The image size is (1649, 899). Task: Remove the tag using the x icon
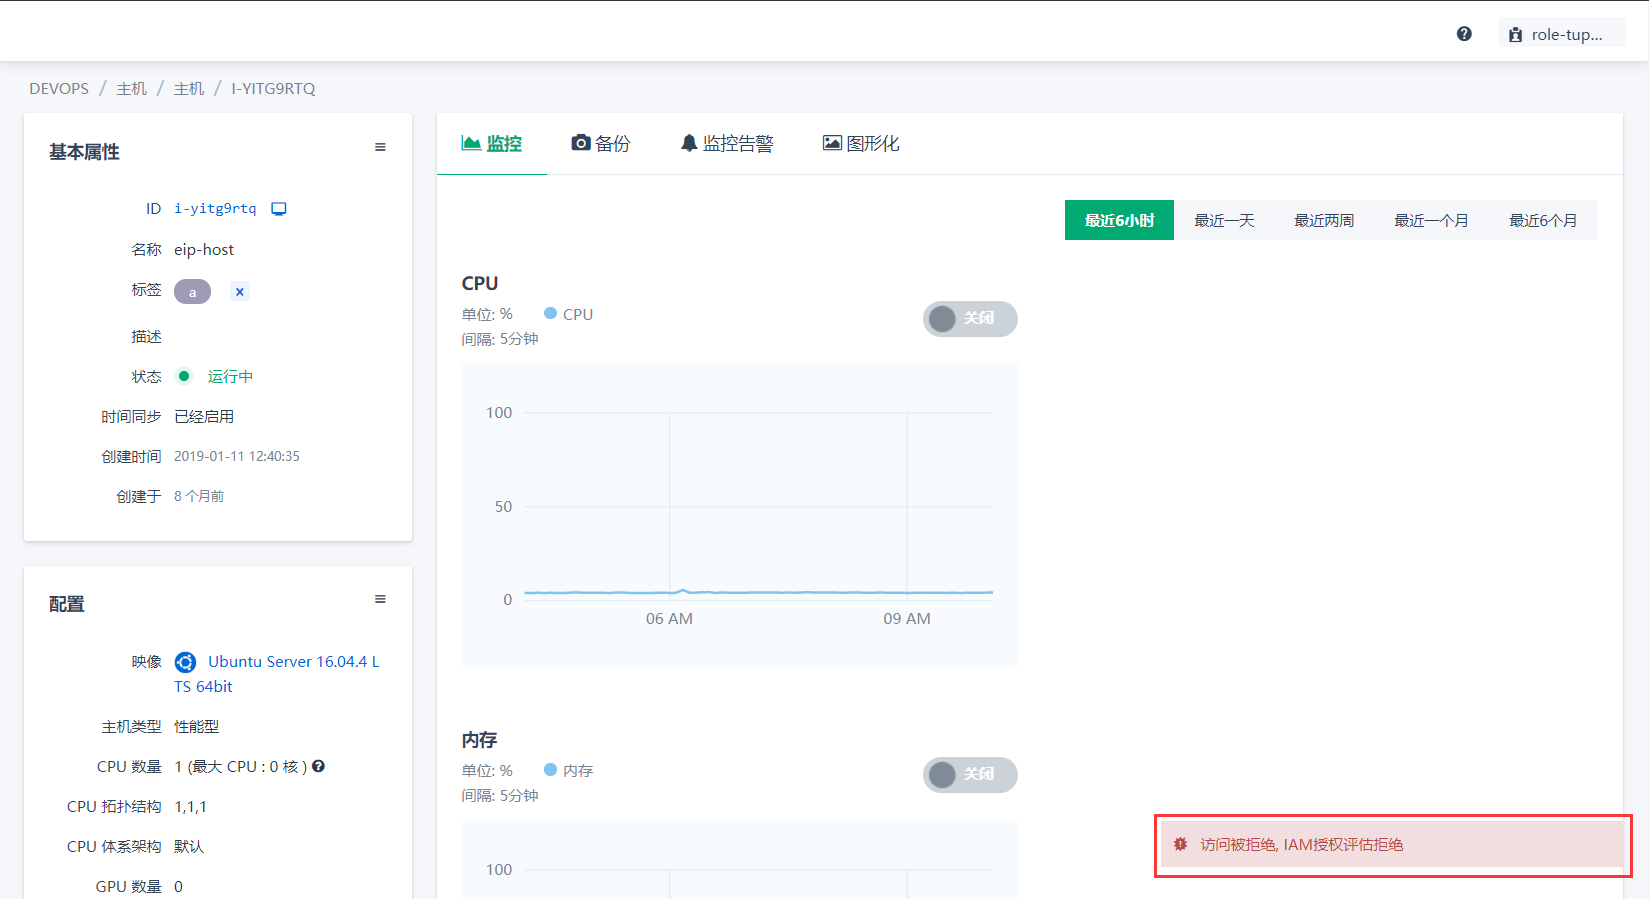coord(239,292)
